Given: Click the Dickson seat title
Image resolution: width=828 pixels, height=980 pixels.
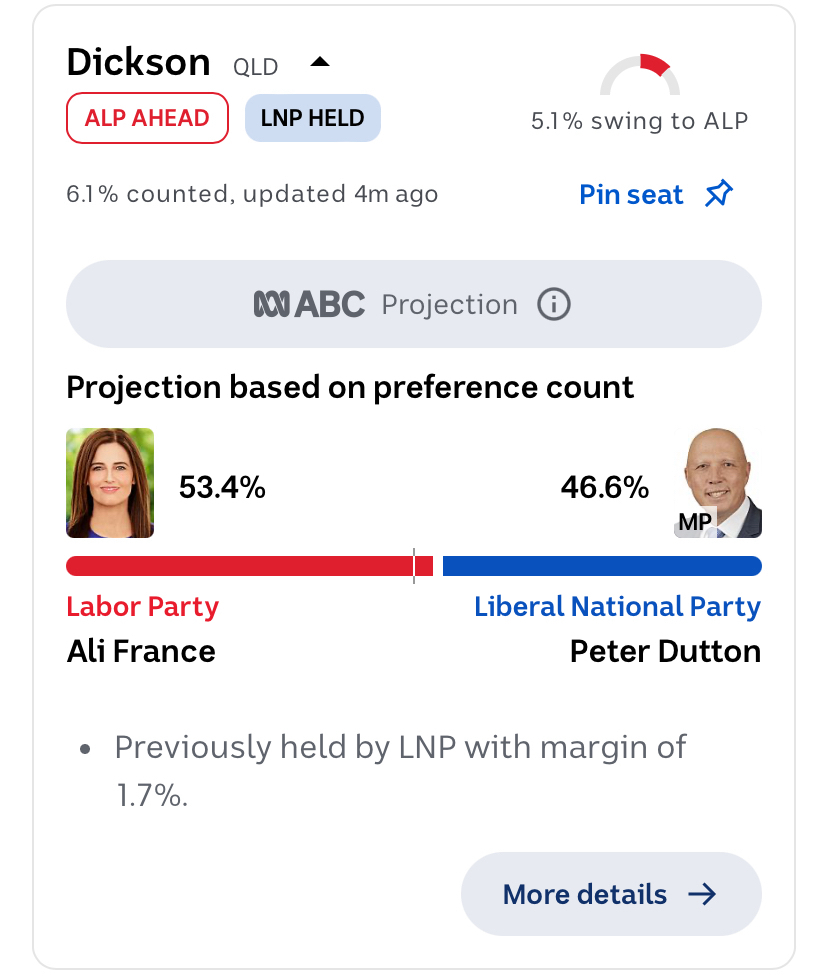Looking at the screenshot, I should (138, 62).
